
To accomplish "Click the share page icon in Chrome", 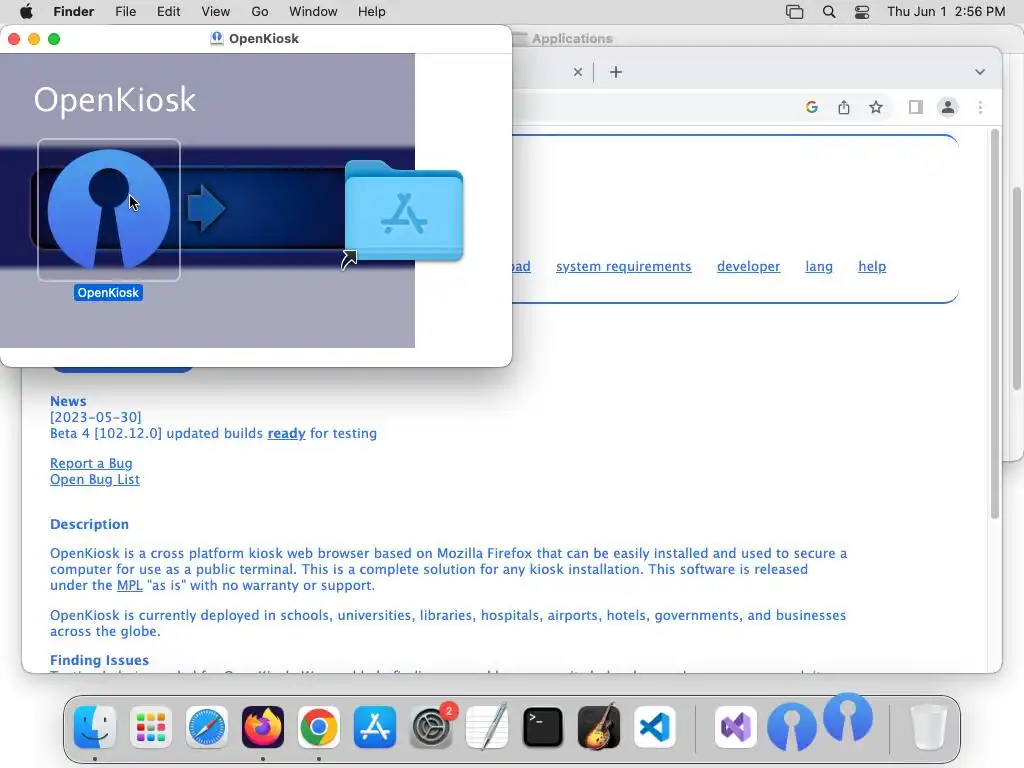I will [x=844, y=107].
